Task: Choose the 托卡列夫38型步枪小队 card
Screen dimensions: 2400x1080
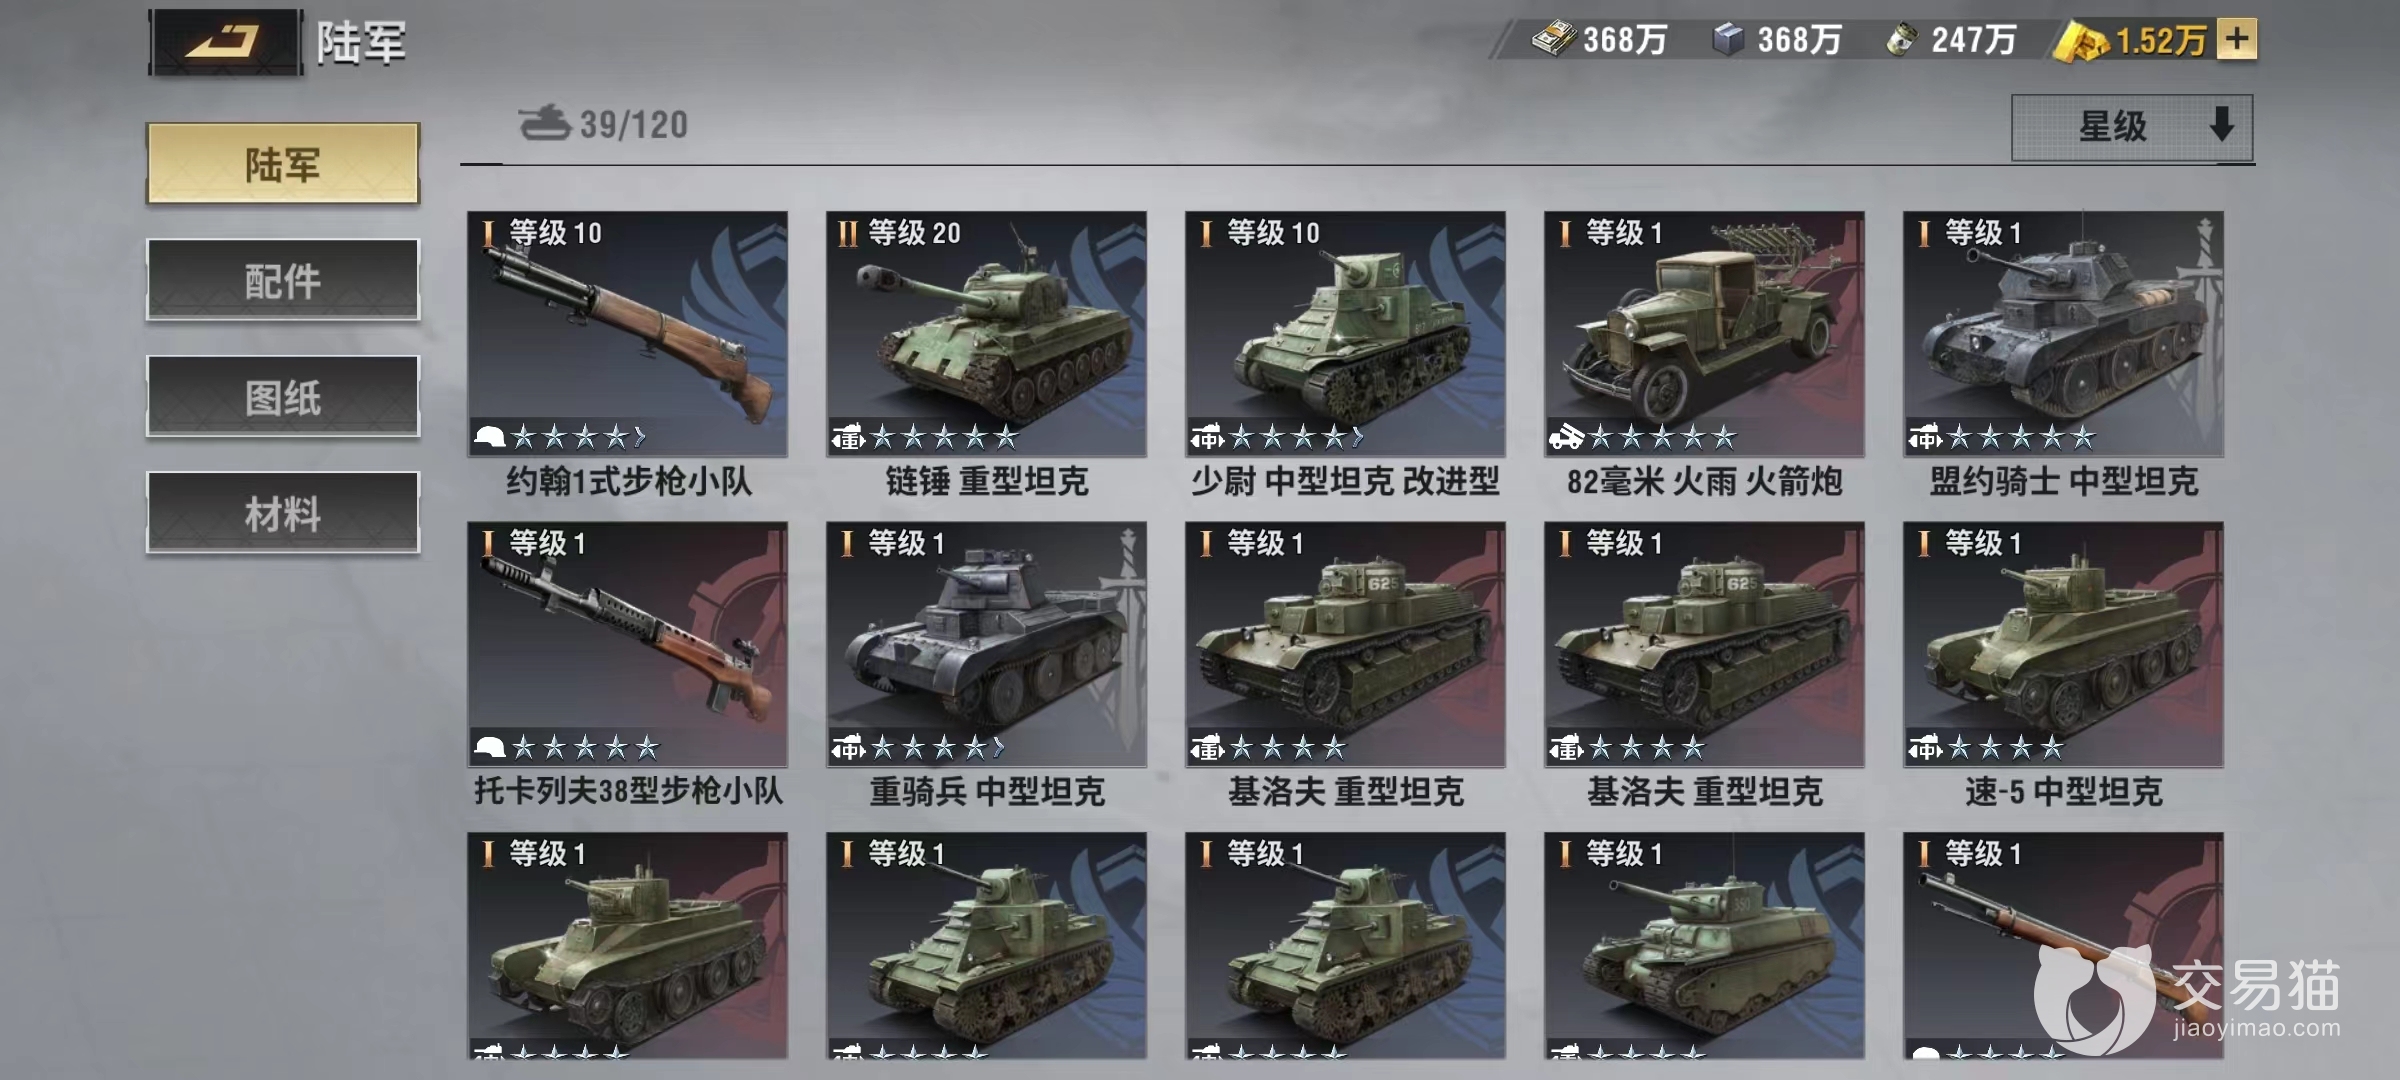Action: pos(628,665)
